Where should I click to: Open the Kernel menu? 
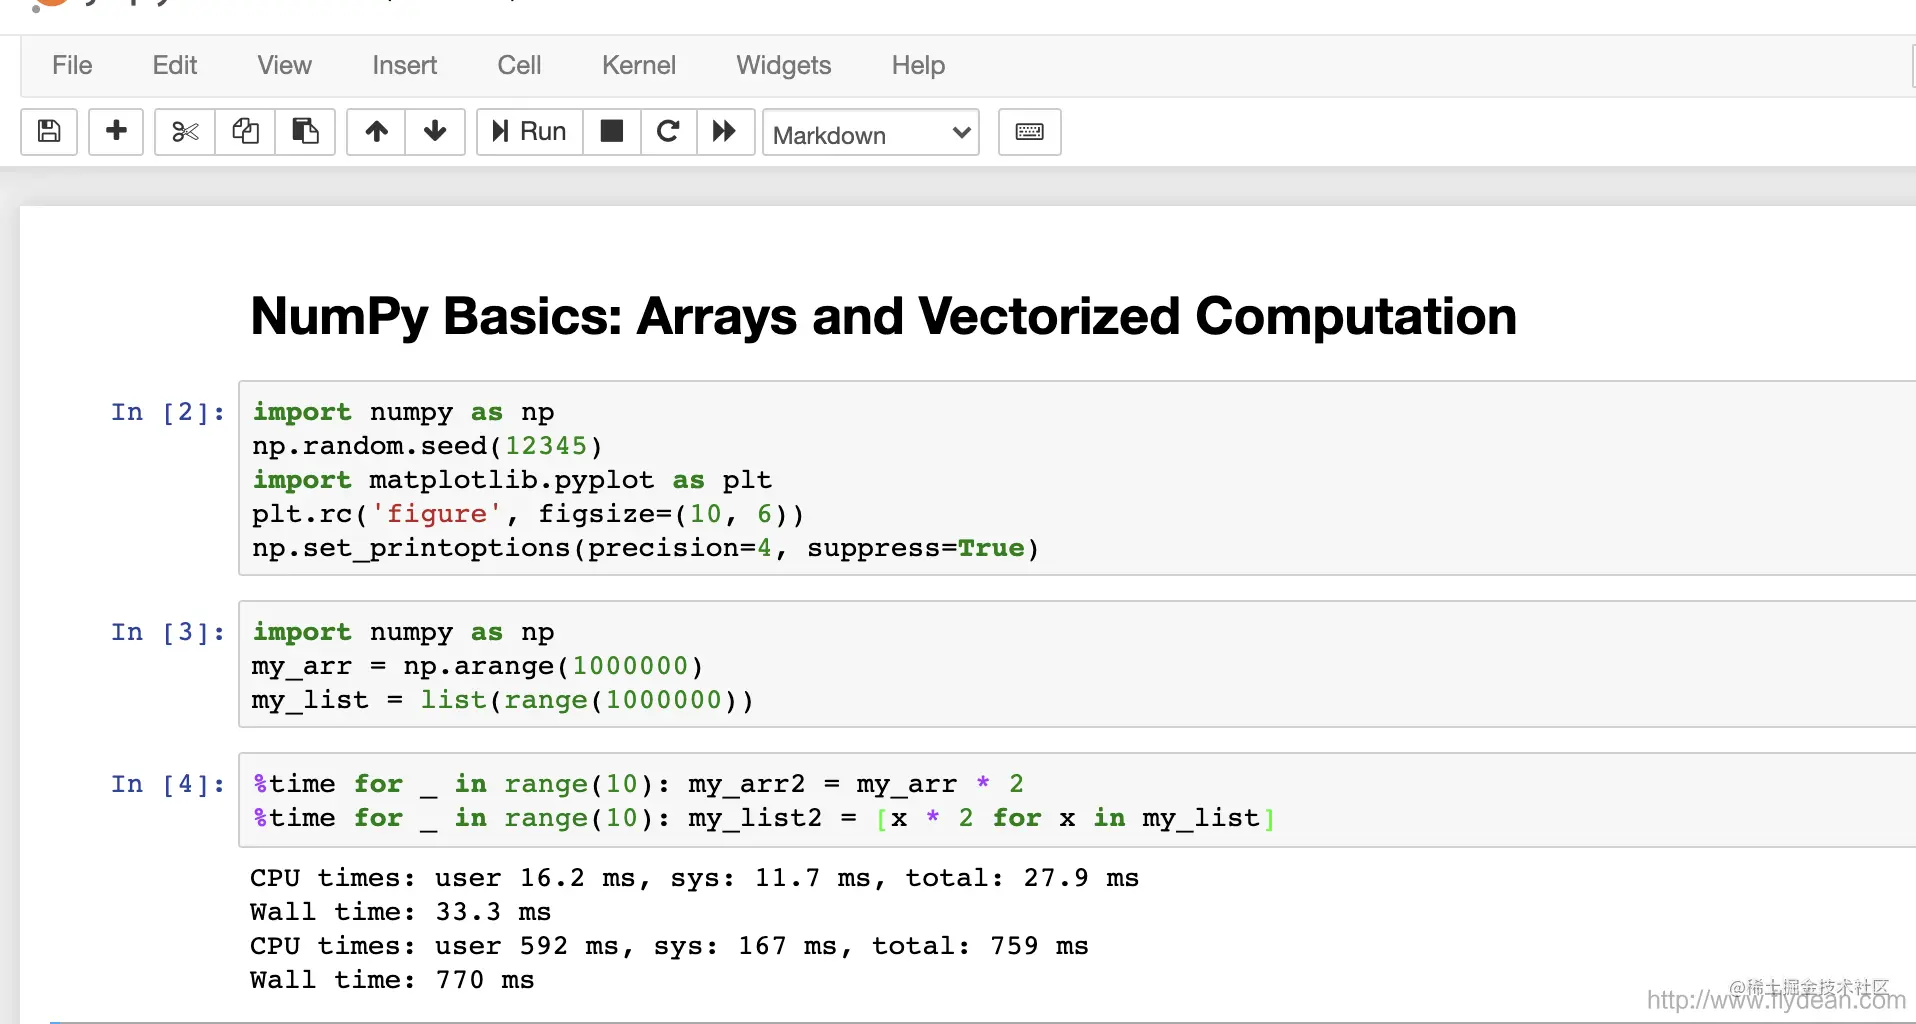639,65
